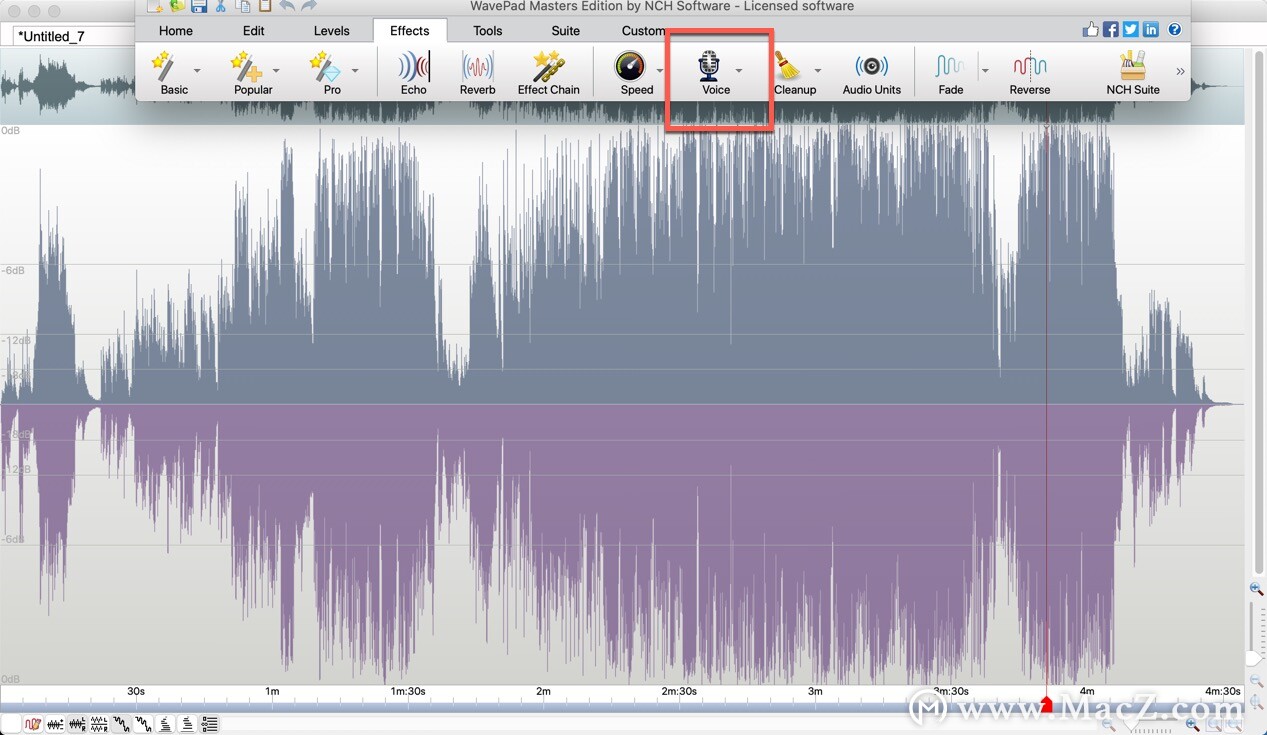The height and width of the screenshot is (735, 1267).
Task: Click the vertical zoom-in magnifier
Action: click(x=1257, y=589)
